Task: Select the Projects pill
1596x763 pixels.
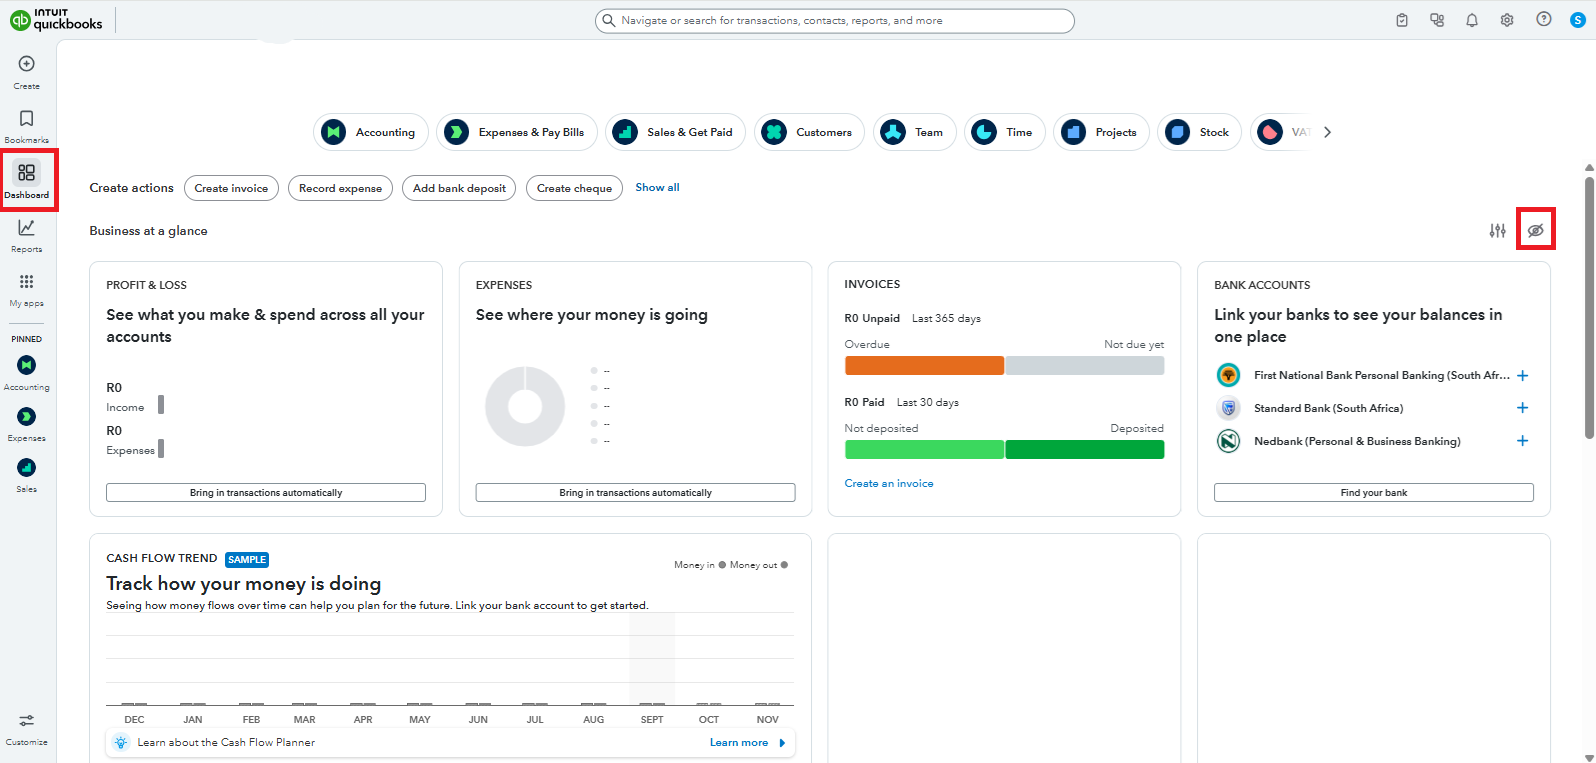Action: [x=1101, y=132]
